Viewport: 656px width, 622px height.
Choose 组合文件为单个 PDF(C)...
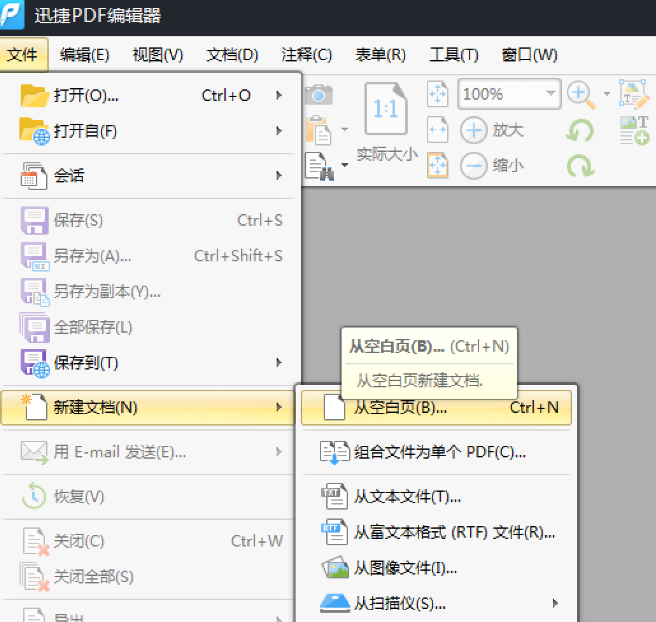(436, 452)
